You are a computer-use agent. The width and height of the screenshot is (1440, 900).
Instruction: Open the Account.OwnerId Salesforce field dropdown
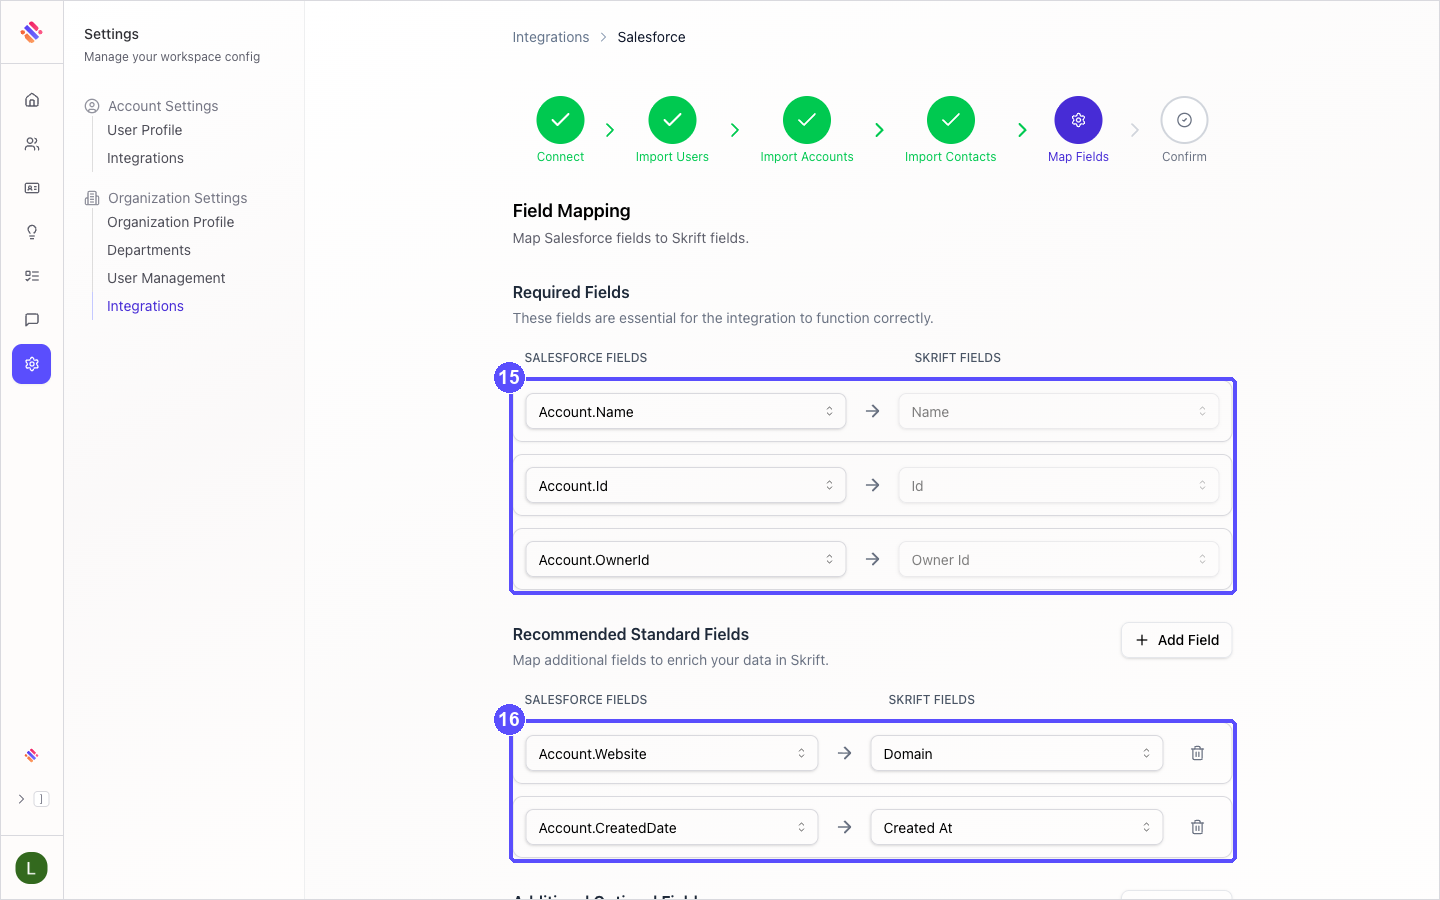686,559
